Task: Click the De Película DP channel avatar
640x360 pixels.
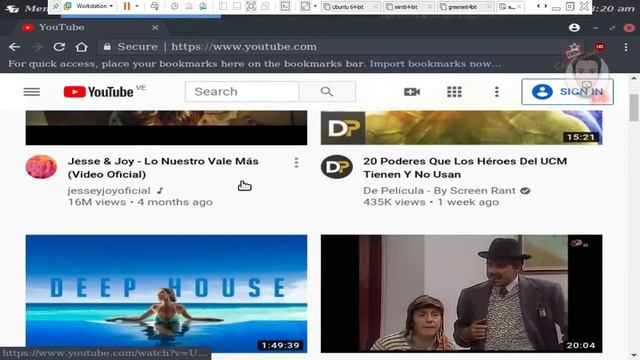Action: pyautogui.click(x=337, y=167)
